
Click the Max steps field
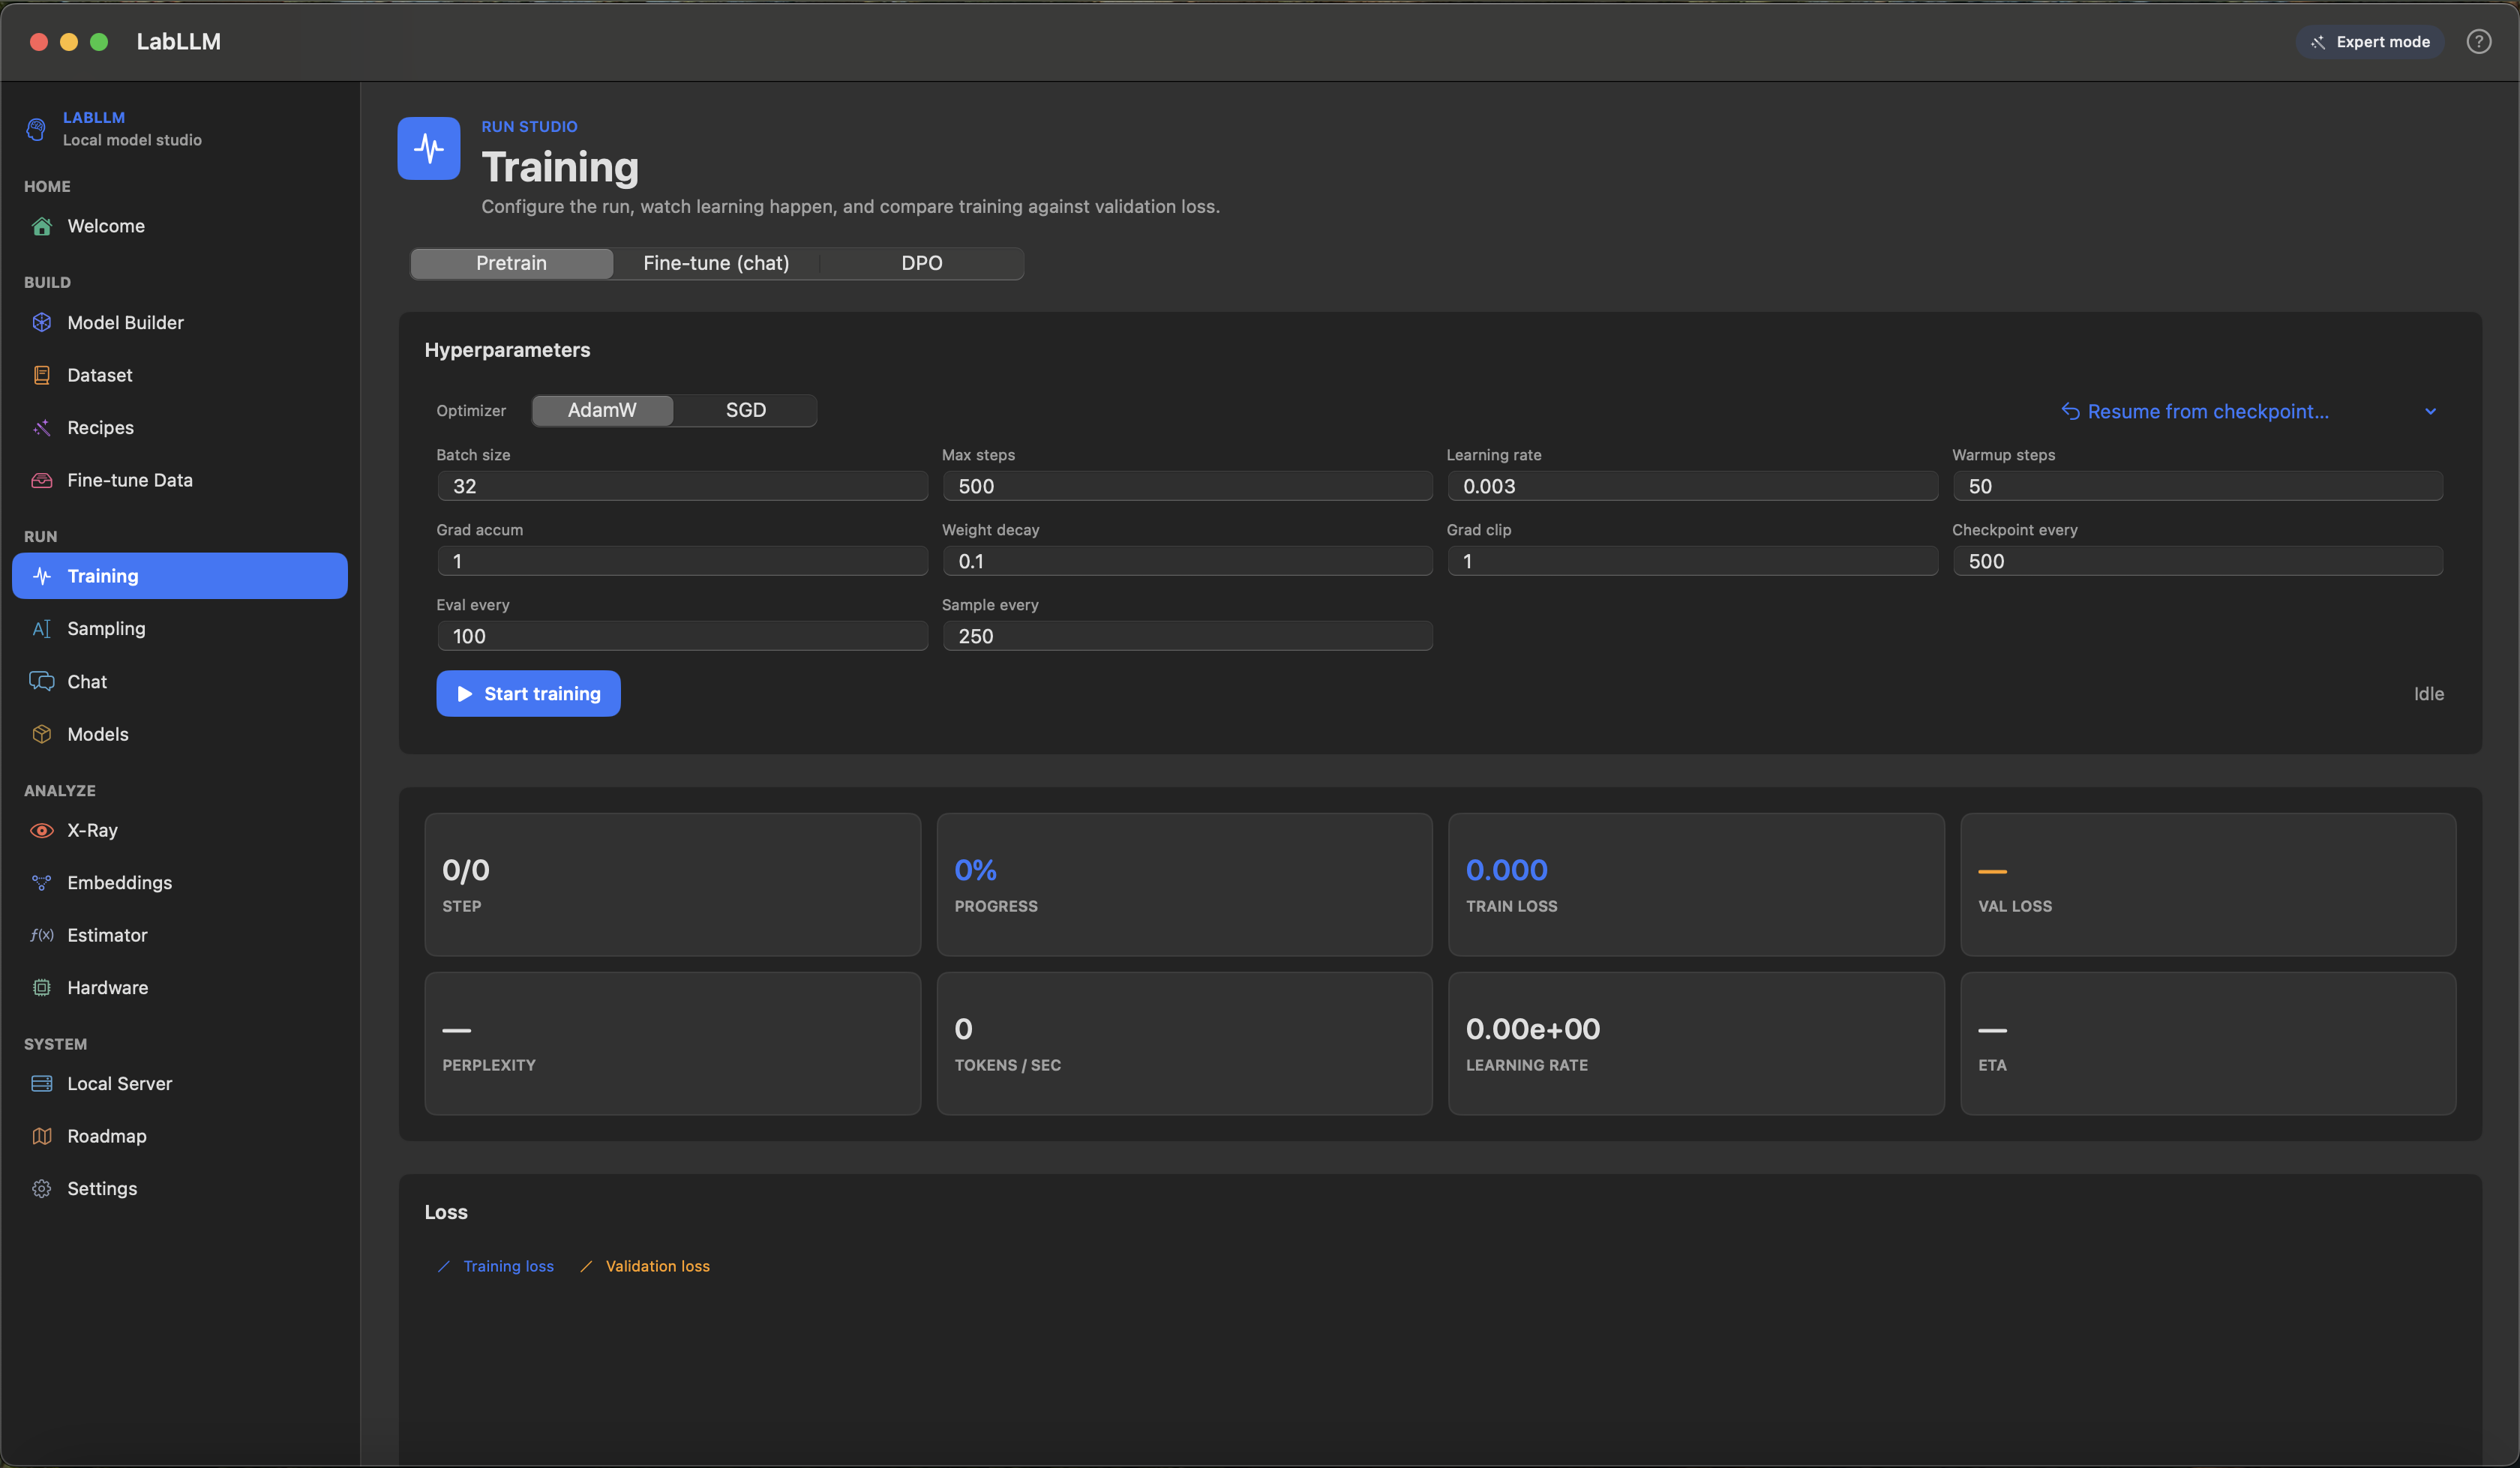(1187, 487)
